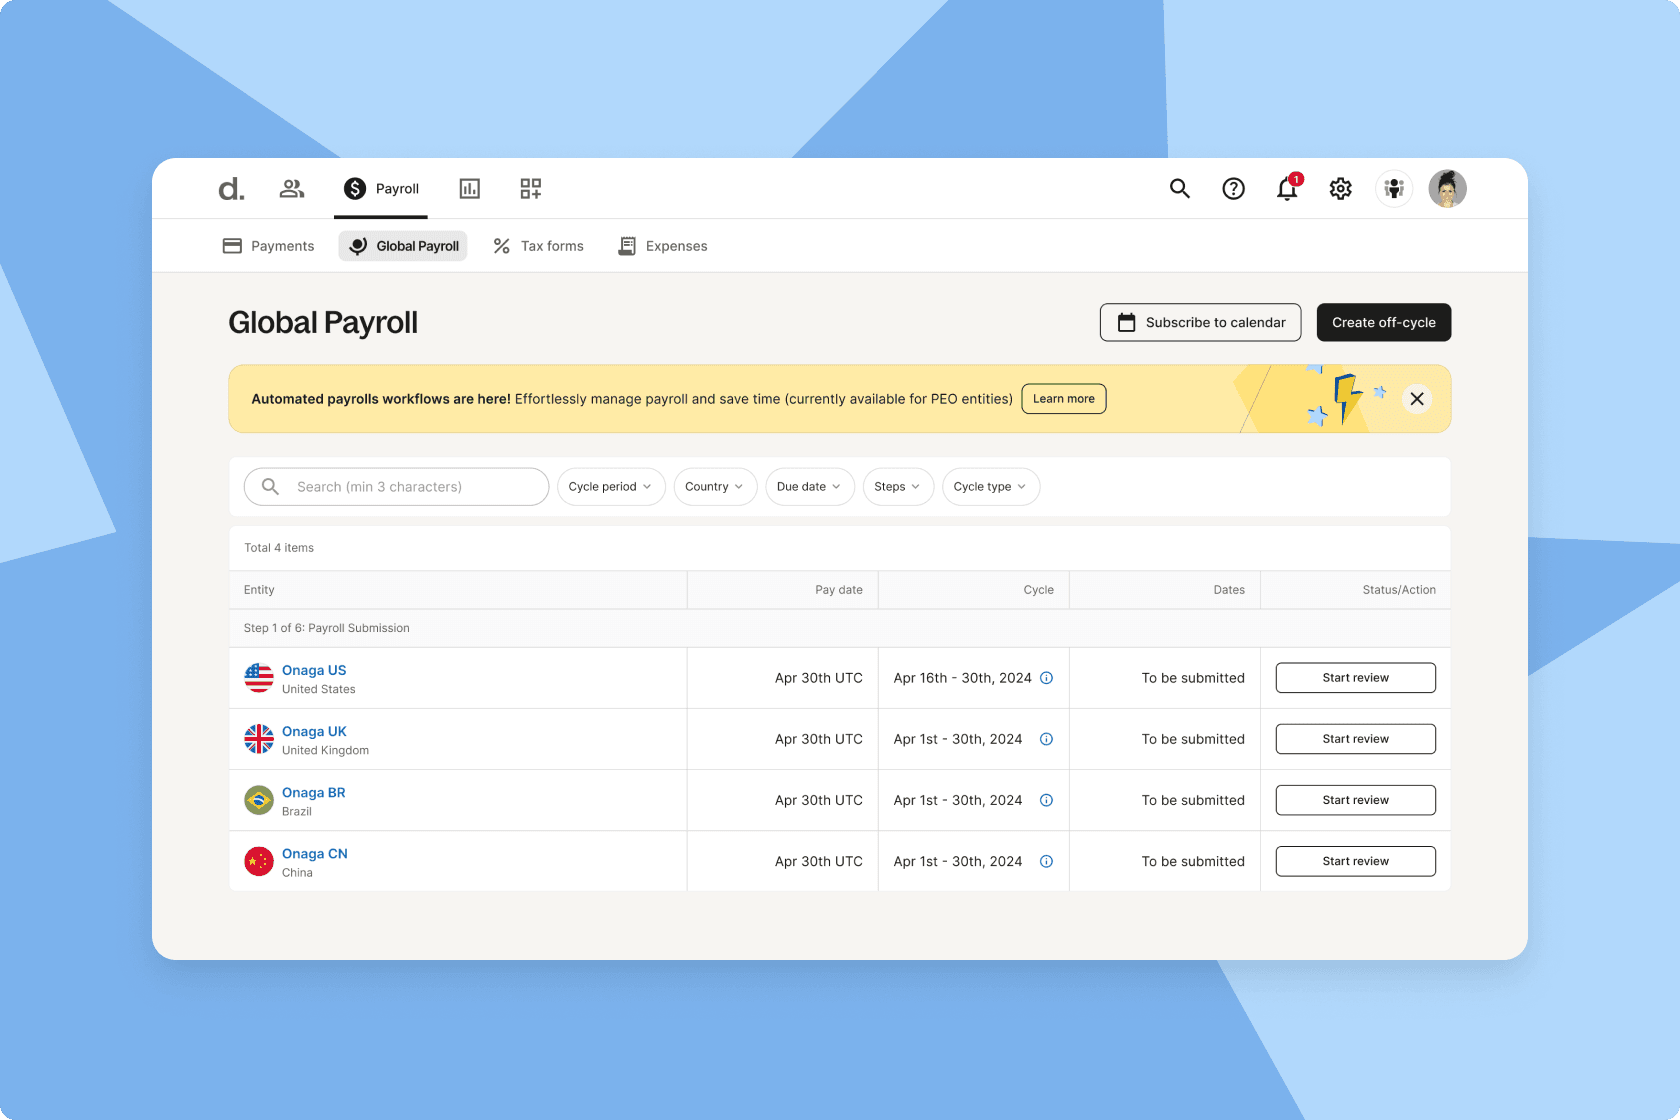This screenshot has width=1680, height=1120.
Task: Start review for Onaga BR
Action: (x=1356, y=800)
